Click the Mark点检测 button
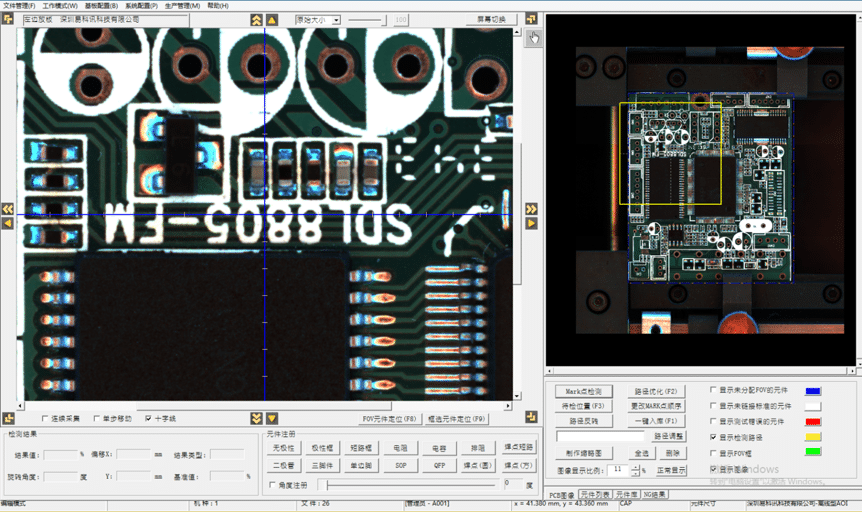This screenshot has height=512, width=862. tap(583, 391)
